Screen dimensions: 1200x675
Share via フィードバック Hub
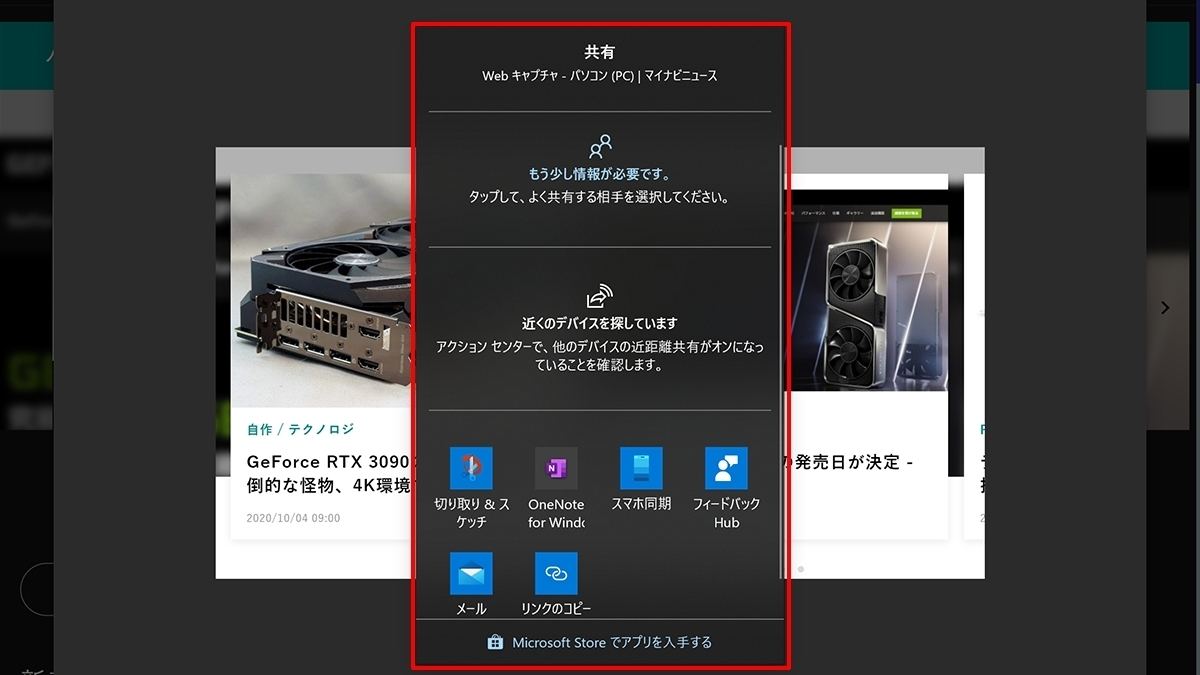coord(726,488)
